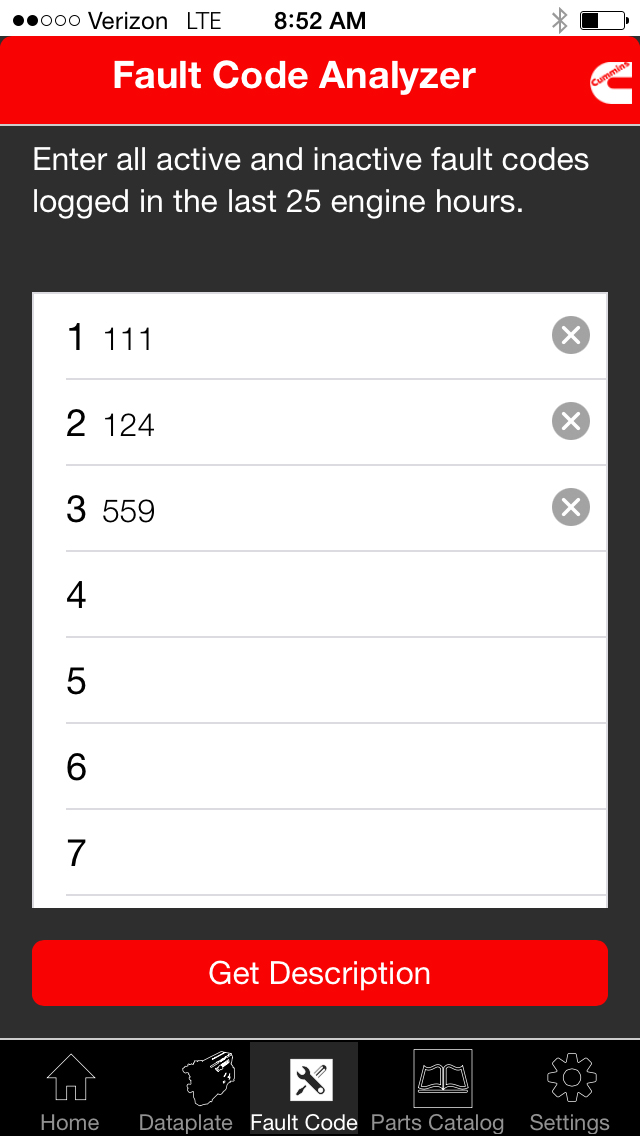Tap the Fault Code Analyzer title
This screenshot has height=1136, width=640.
tap(293, 75)
